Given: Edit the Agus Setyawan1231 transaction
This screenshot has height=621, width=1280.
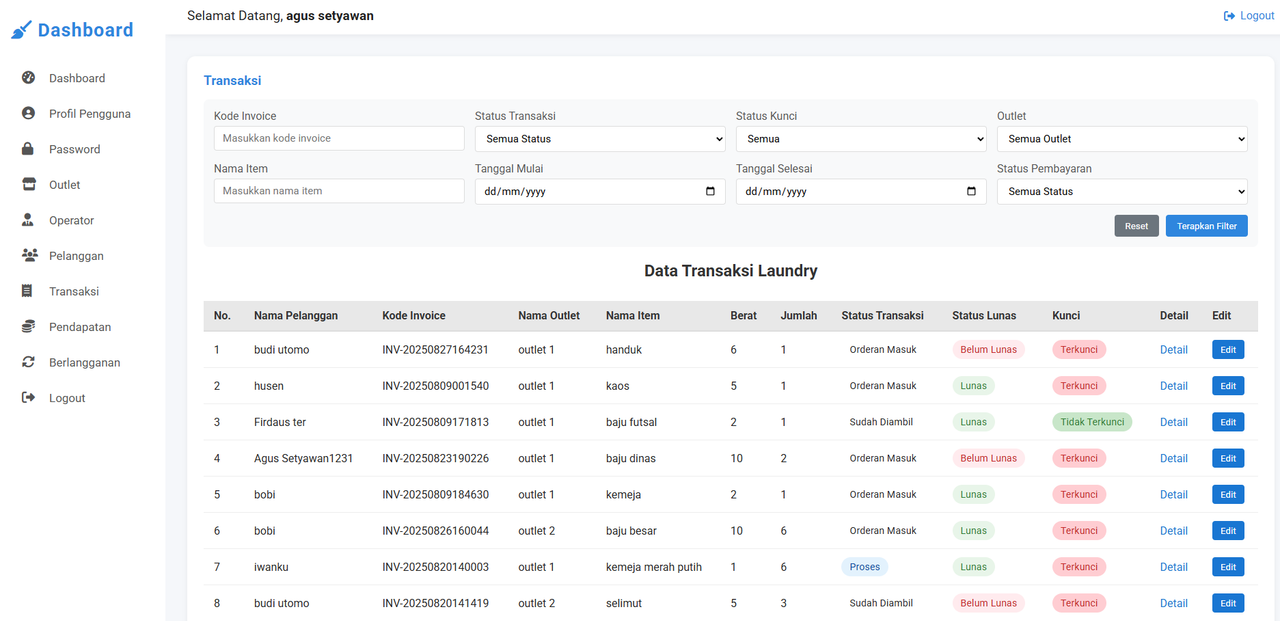Looking at the screenshot, I should [x=1228, y=458].
